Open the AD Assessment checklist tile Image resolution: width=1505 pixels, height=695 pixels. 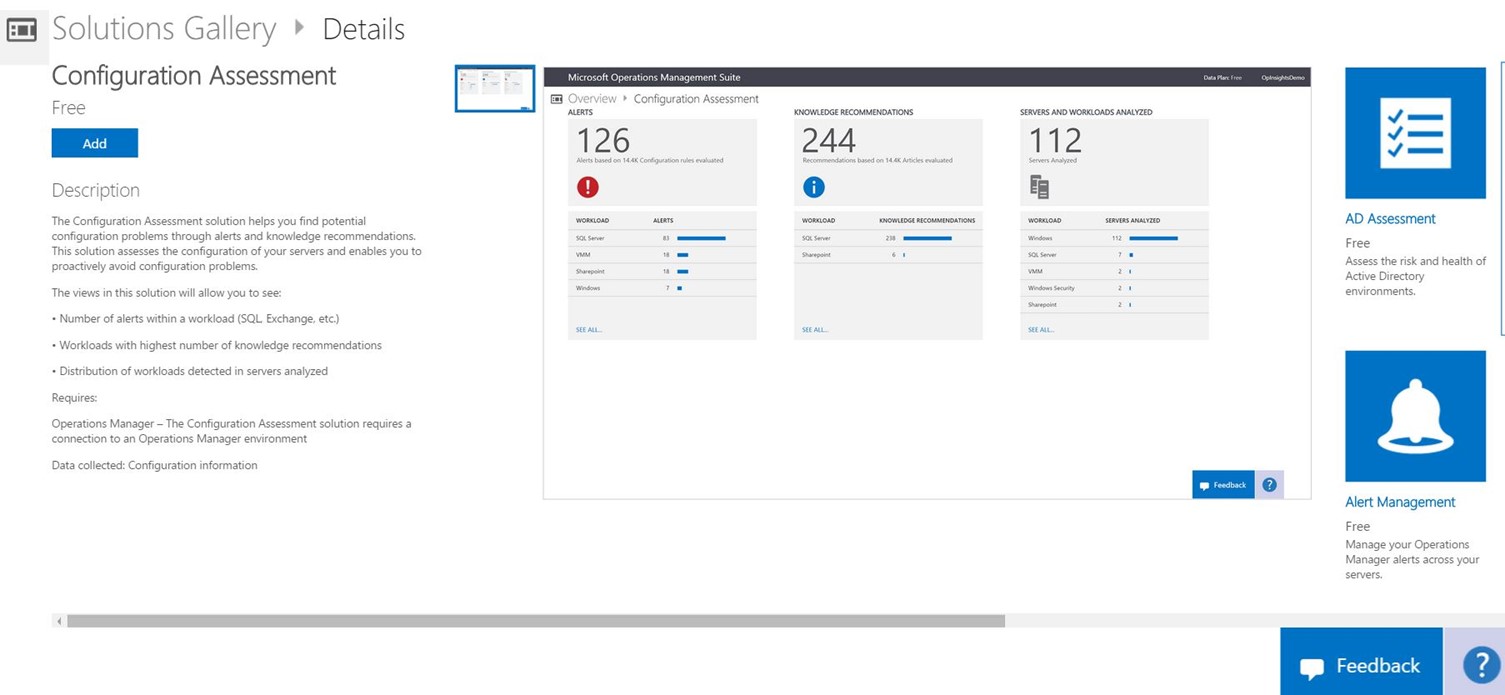(x=1415, y=133)
